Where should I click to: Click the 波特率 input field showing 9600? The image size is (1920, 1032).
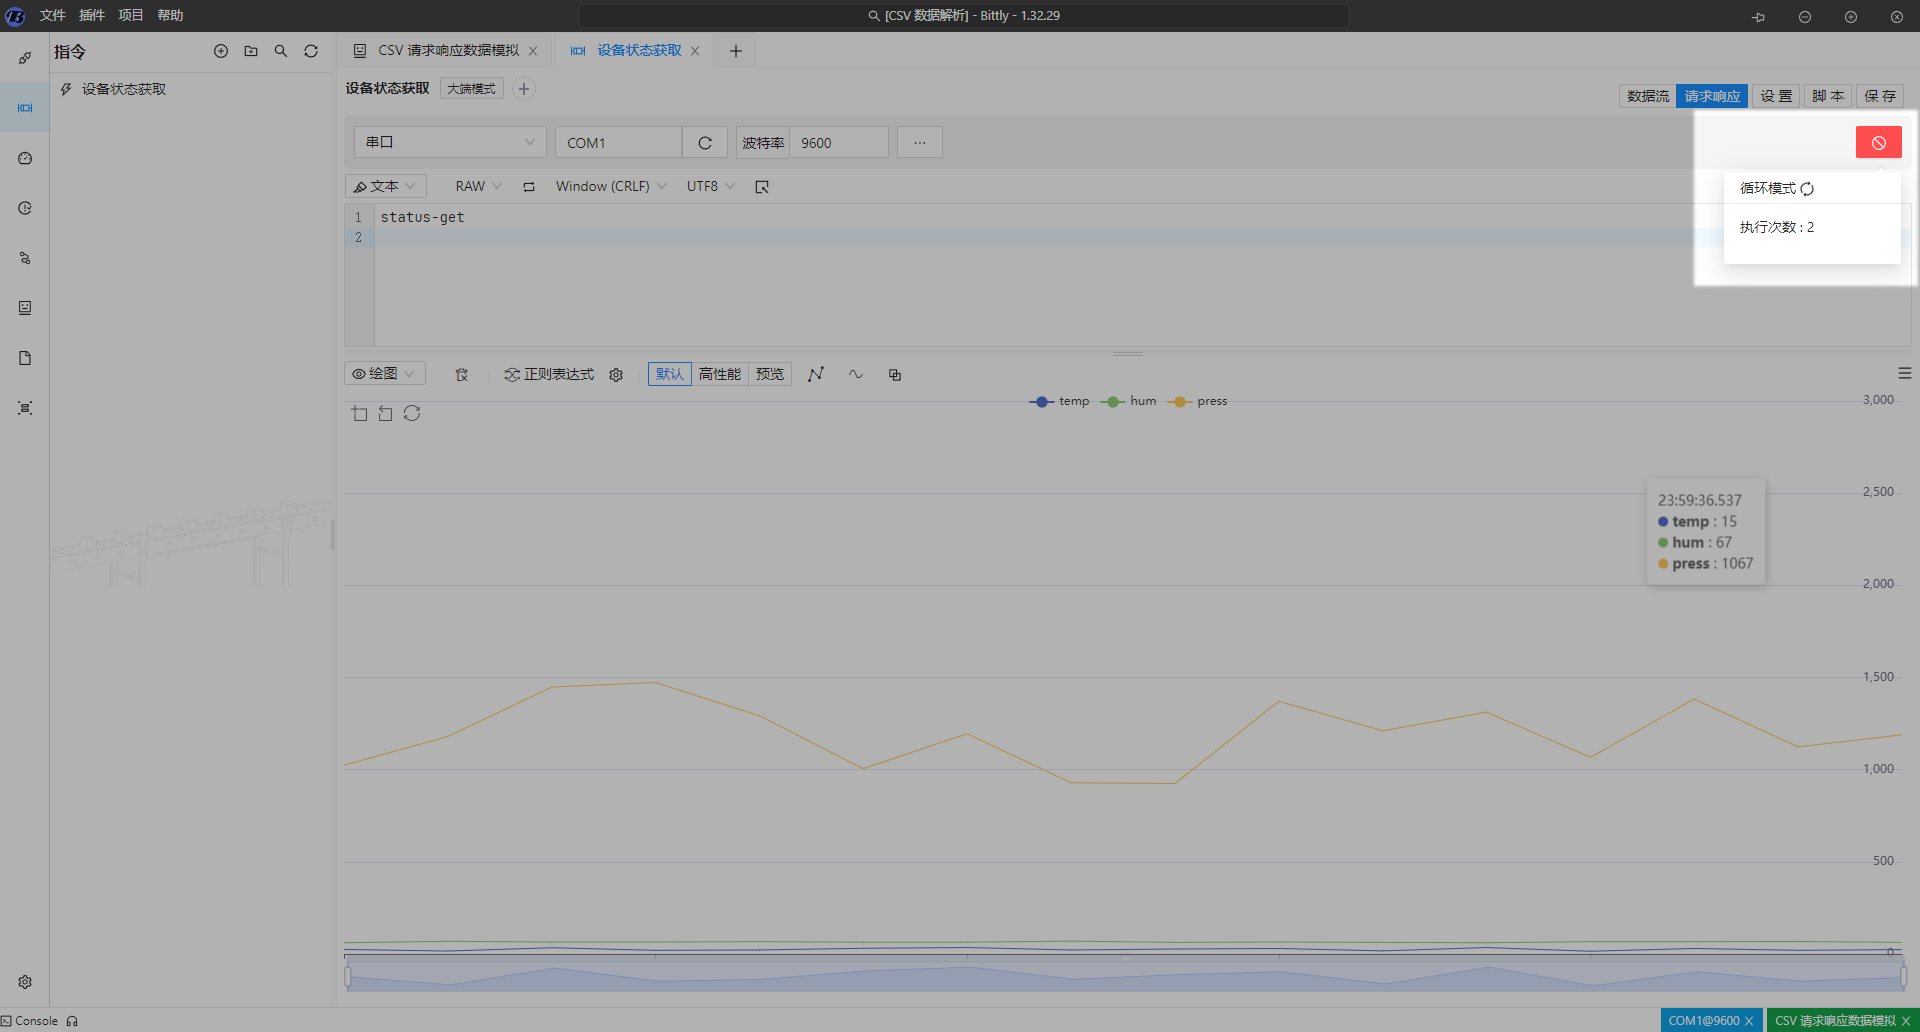(x=838, y=143)
